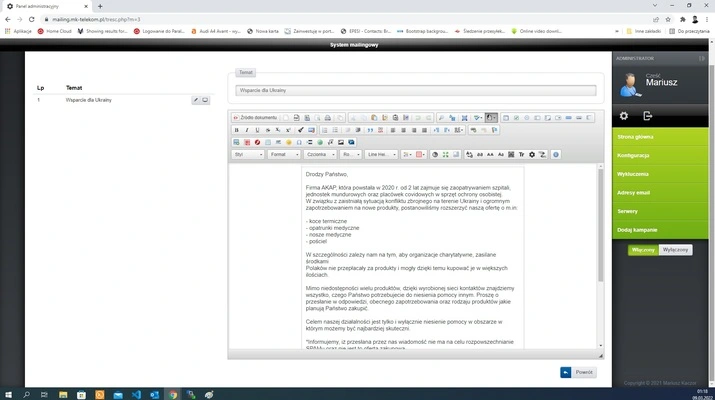
Task: Insert horizontal line in the editor
Action: [x=278, y=142]
